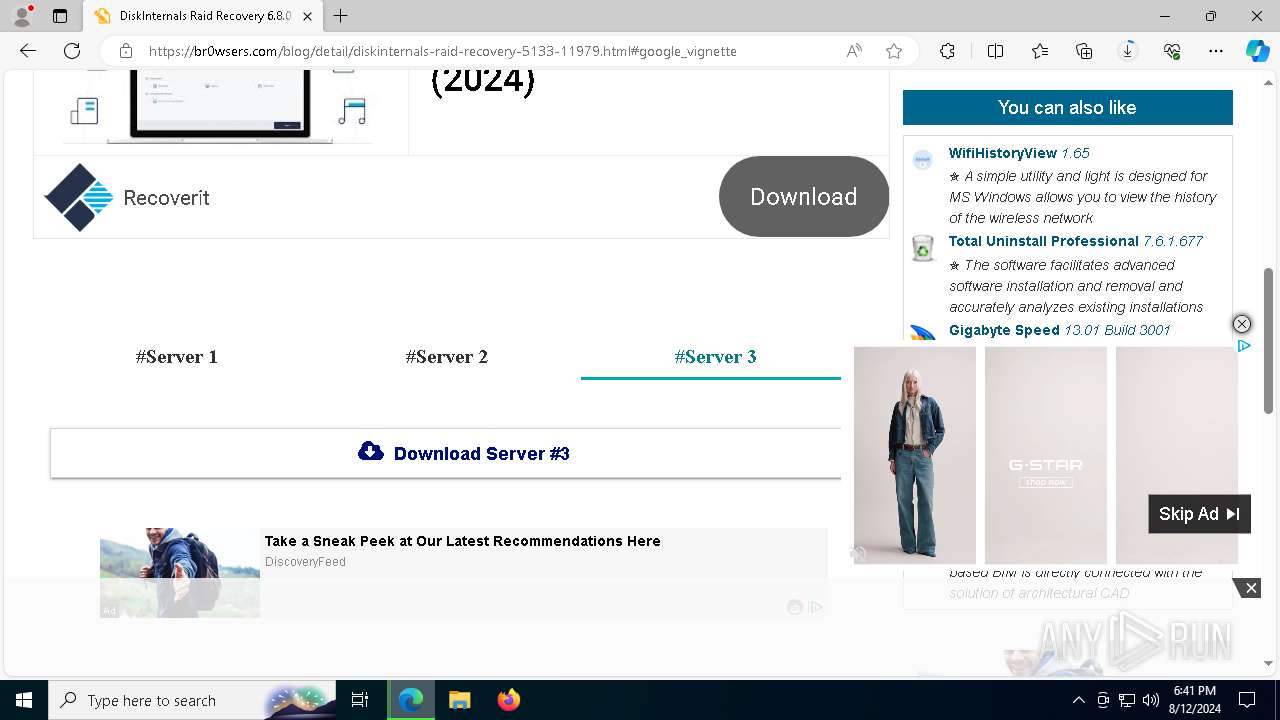This screenshot has width=1280, height=720.
Task: Open File Explorer from taskbar
Action: [x=459, y=700]
